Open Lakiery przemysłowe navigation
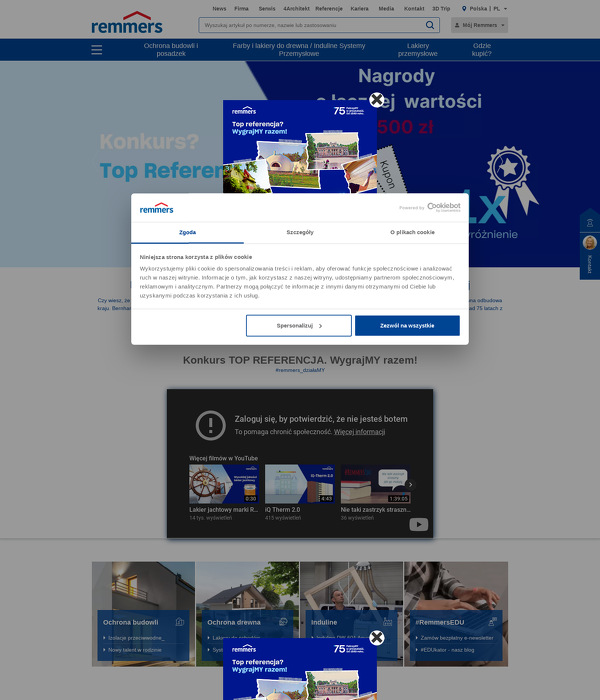 (x=418, y=50)
